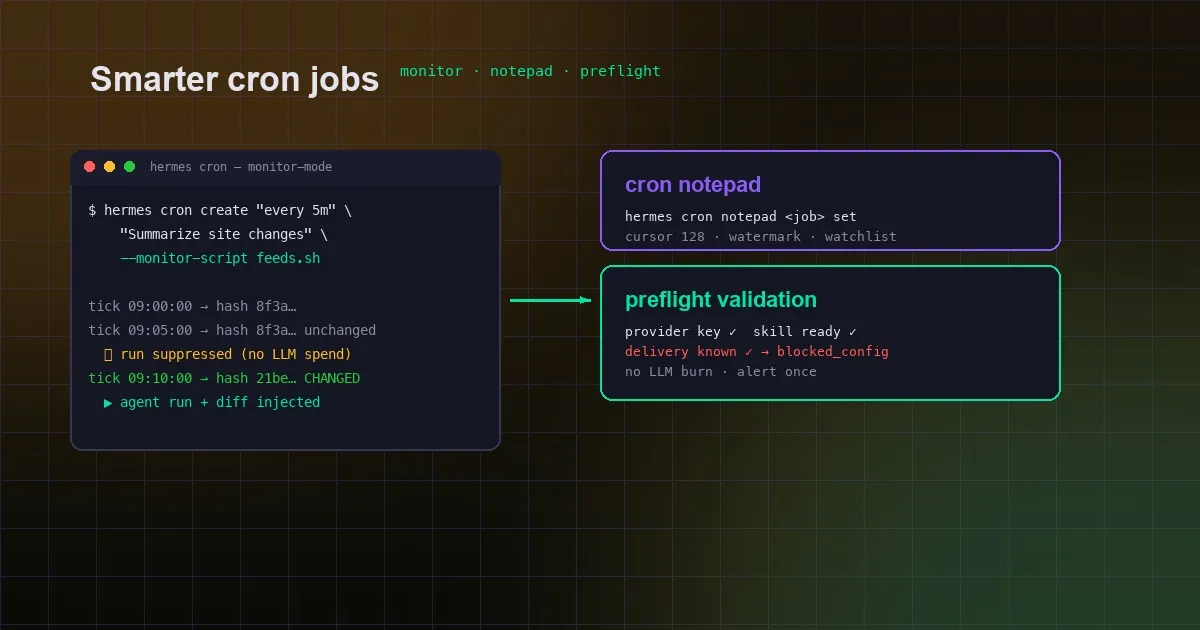Click the "--monitor-script feeds.sh" line

[220, 259]
